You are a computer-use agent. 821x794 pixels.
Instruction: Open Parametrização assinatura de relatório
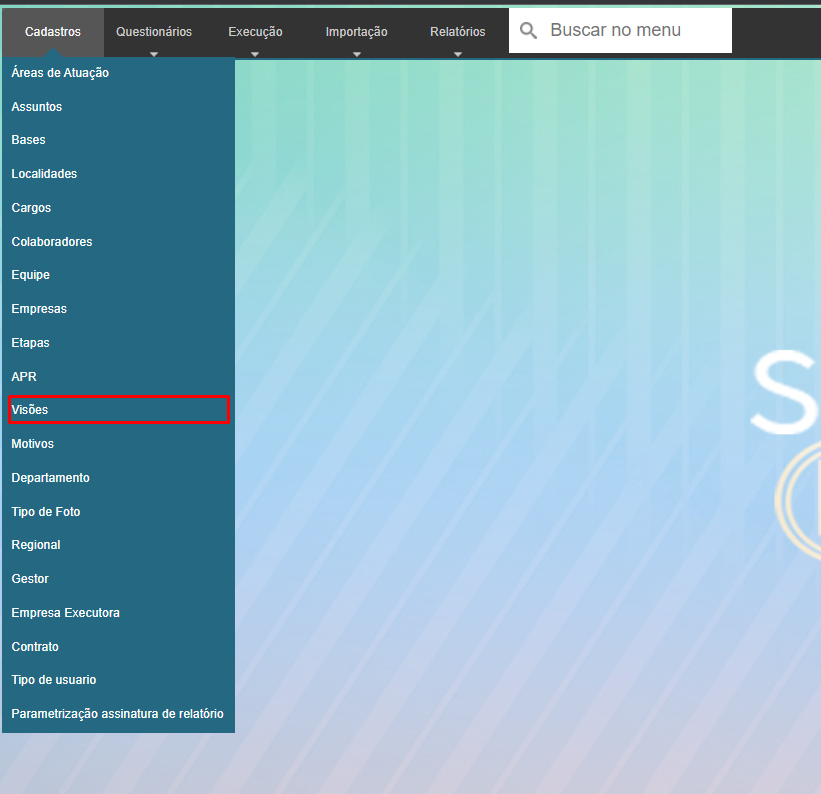(x=117, y=714)
